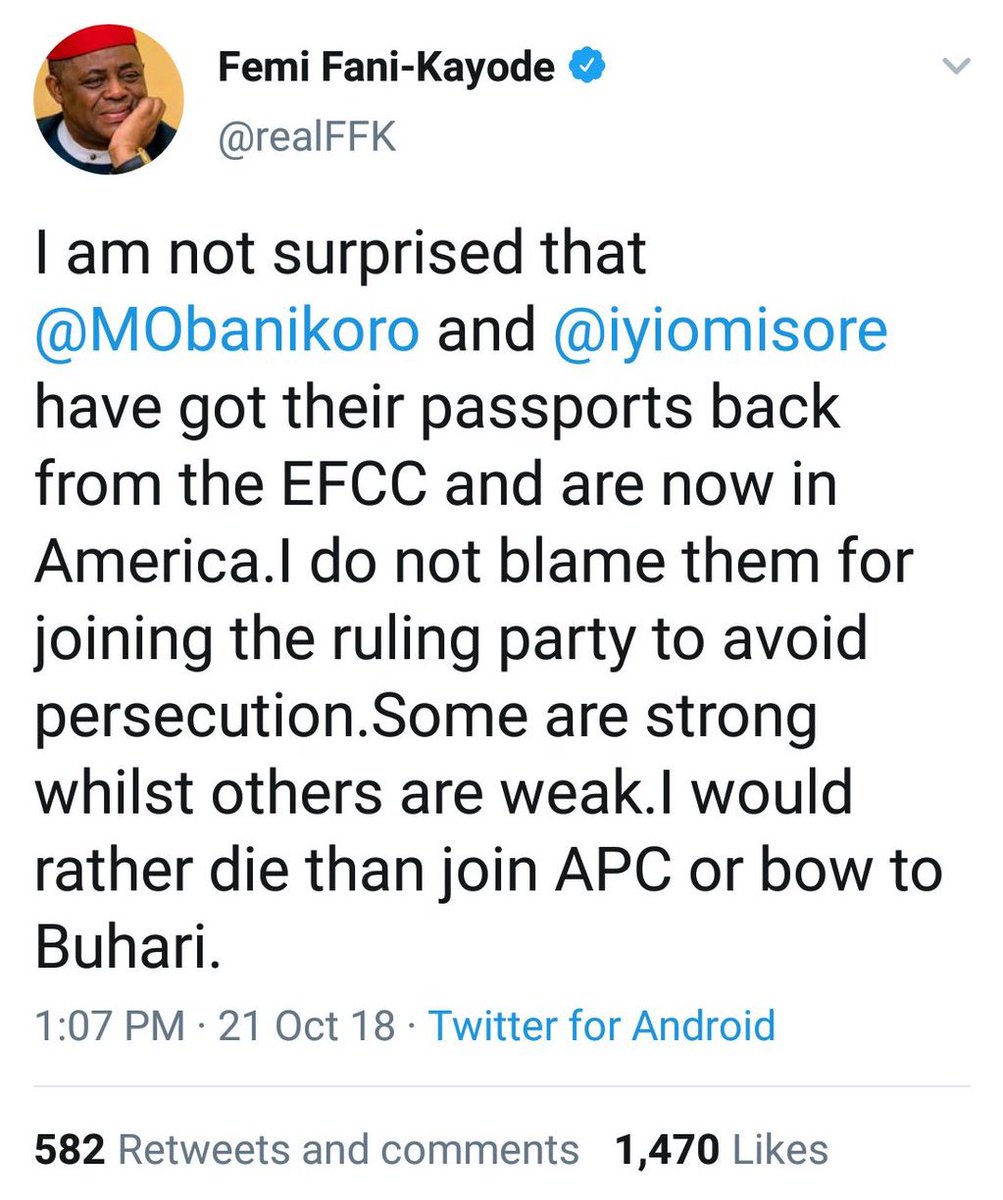The width and height of the screenshot is (1003, 1200).
Task: Click "I am not surprised that" text
Action: [340, 255]
